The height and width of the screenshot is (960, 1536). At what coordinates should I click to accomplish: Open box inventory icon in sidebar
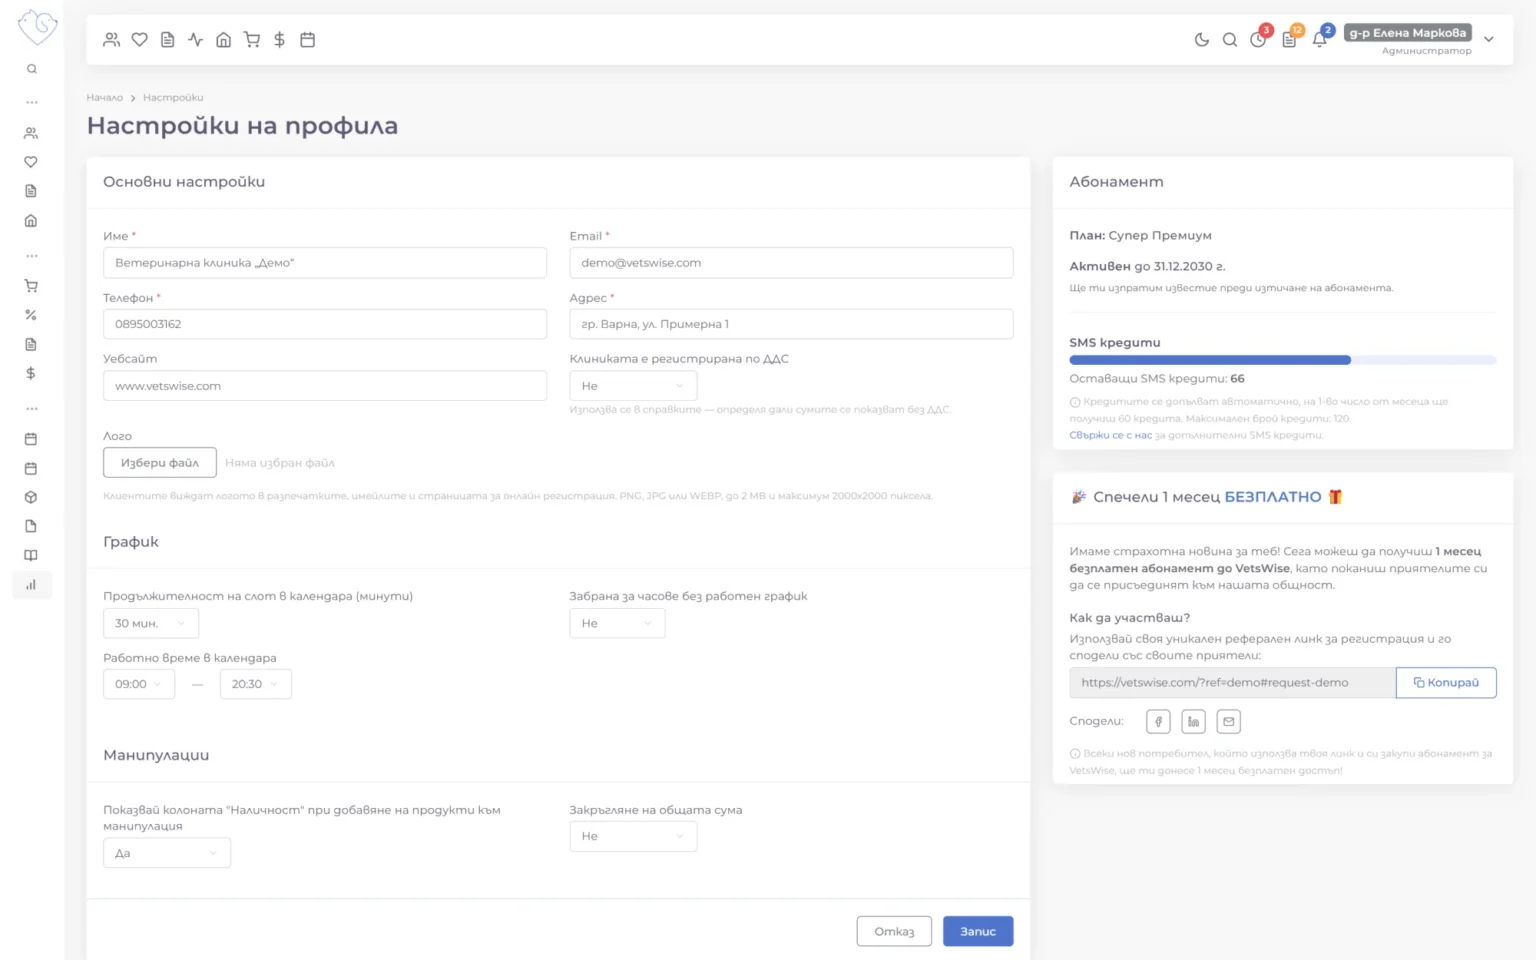[x=31, y=497]
